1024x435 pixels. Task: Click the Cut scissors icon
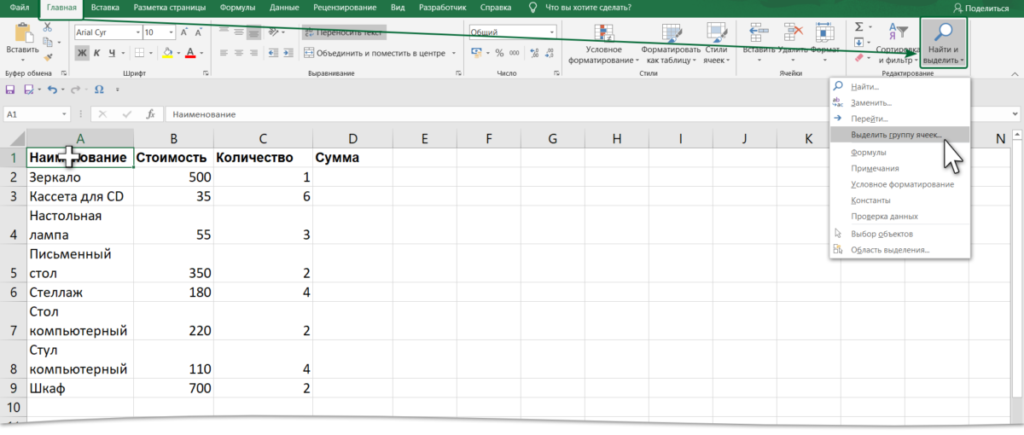(47, 27)
